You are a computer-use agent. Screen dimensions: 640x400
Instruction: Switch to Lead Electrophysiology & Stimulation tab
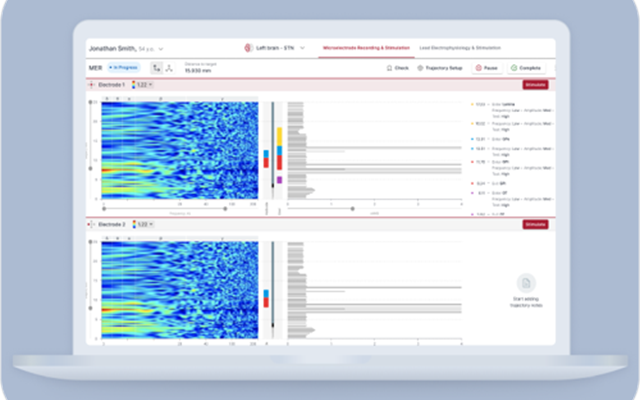click(x=460, y=48)
